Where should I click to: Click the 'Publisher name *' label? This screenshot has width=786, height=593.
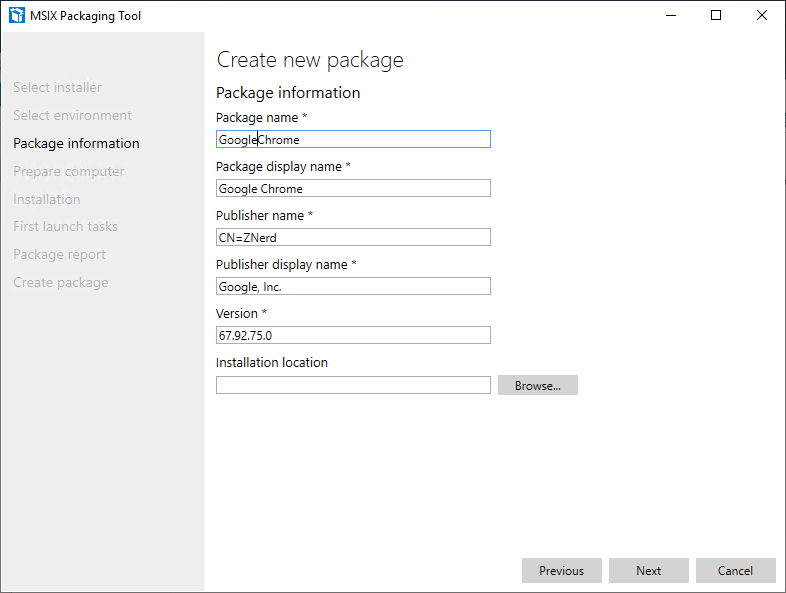[264, 216]
